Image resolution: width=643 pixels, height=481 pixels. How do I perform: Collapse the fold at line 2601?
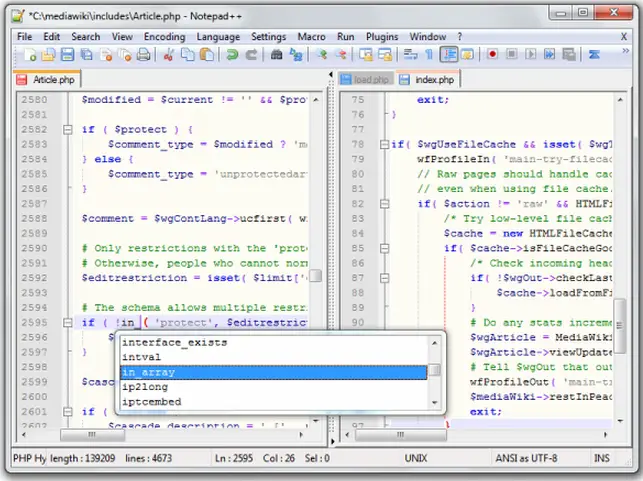[68, 412]
